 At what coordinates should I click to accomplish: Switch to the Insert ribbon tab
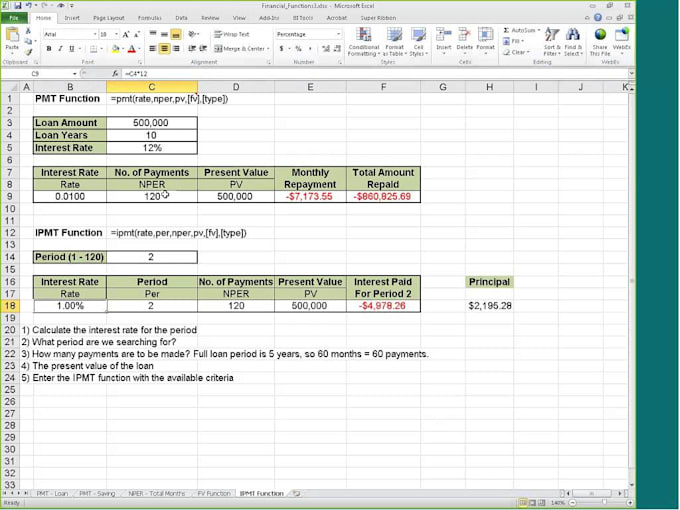(72, 18)
